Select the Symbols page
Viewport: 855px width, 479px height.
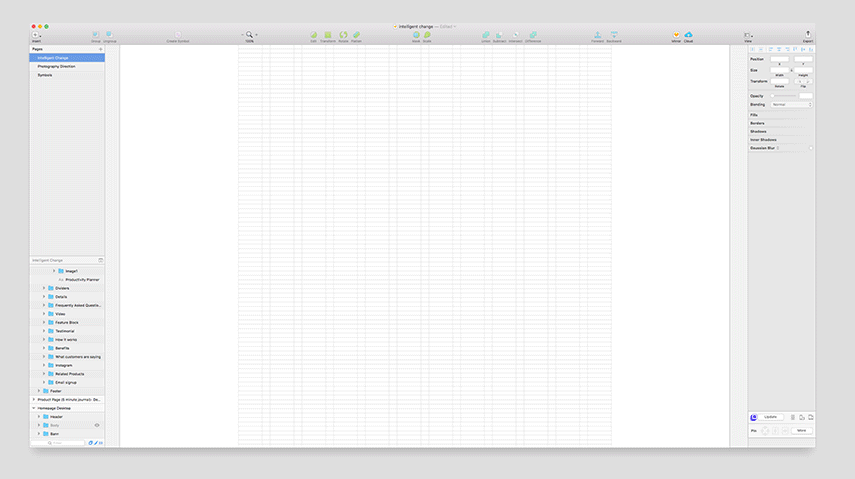[67, 75]
